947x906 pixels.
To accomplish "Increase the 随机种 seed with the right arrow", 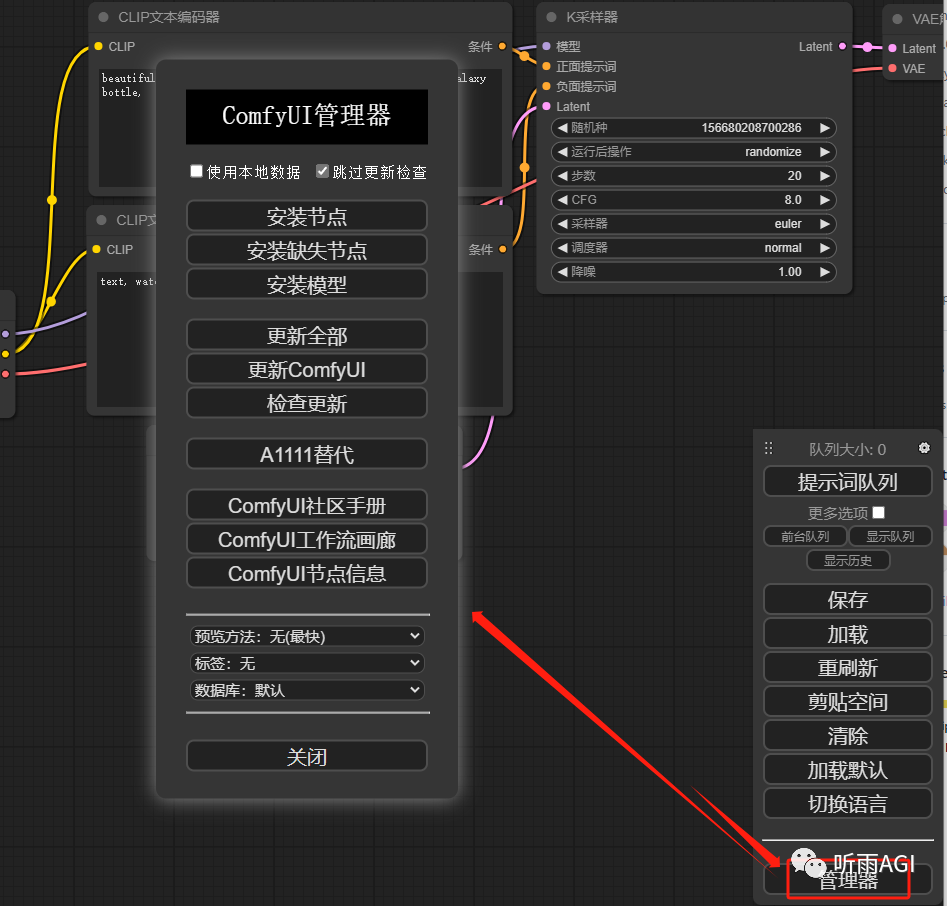I will pos(825,128).
